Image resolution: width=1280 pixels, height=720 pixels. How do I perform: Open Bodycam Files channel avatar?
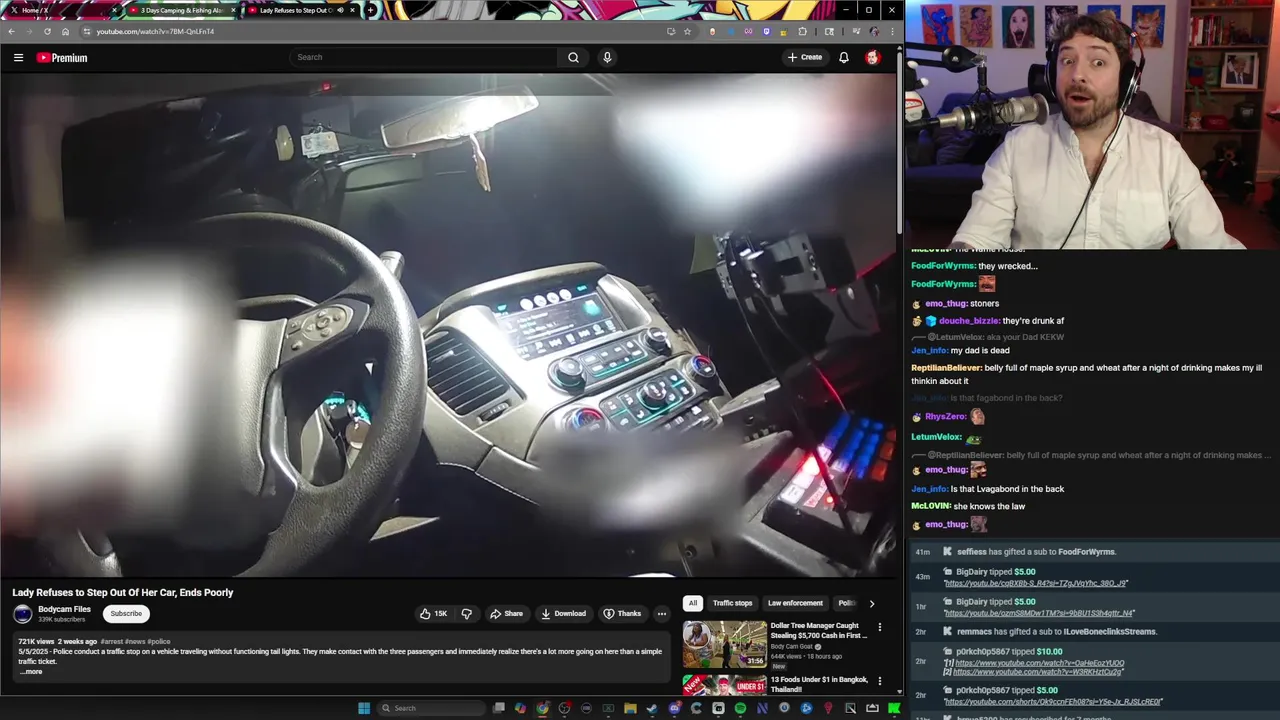[22, 614]
